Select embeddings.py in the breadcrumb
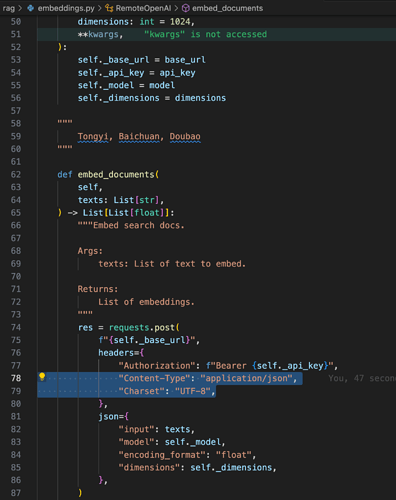This screenshot has height=500, width=396. pos(66,8)
